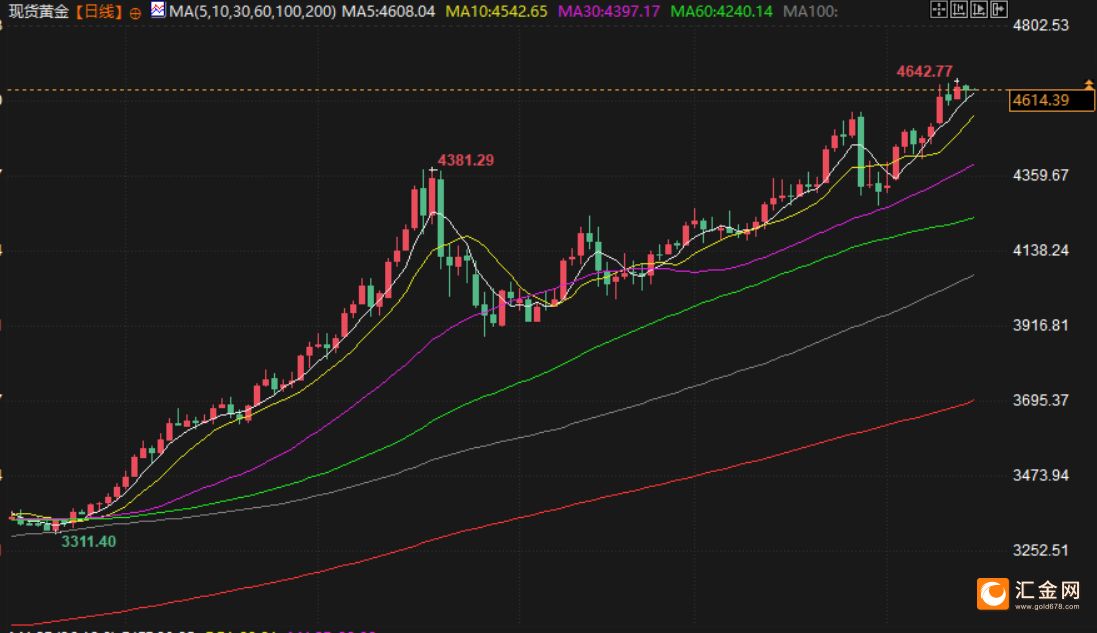Click the current price tag 4614.39
Viewport: 1097px width, 633px height.
1051,100
